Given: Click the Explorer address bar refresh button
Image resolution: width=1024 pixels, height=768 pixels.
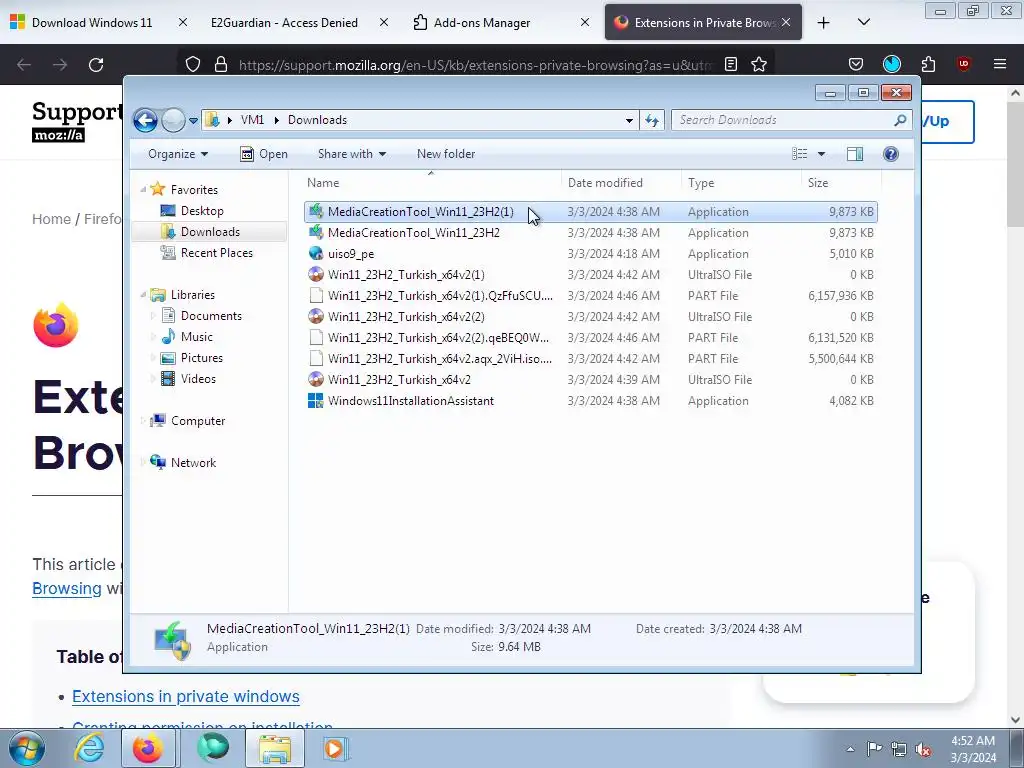Looking at the screenshot, I should point(652,120).
